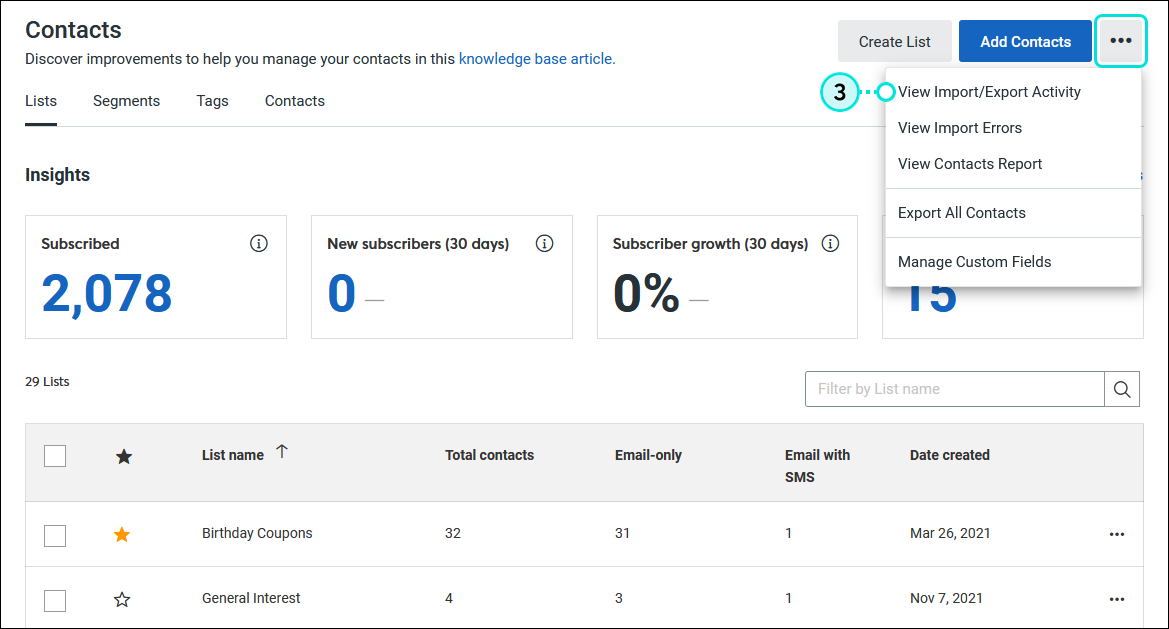
Task: Click the Subscriber growth info icon
Action: coord(830,243)
